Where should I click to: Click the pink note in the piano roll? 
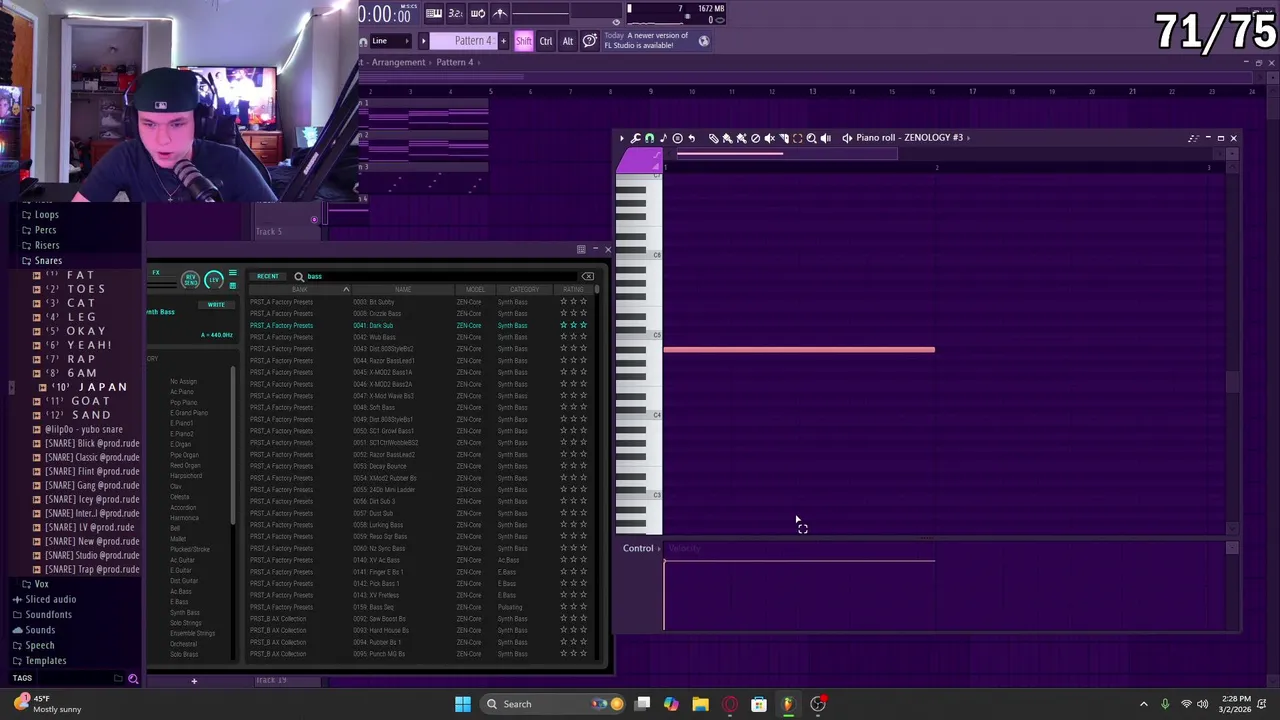click(799, 350)
